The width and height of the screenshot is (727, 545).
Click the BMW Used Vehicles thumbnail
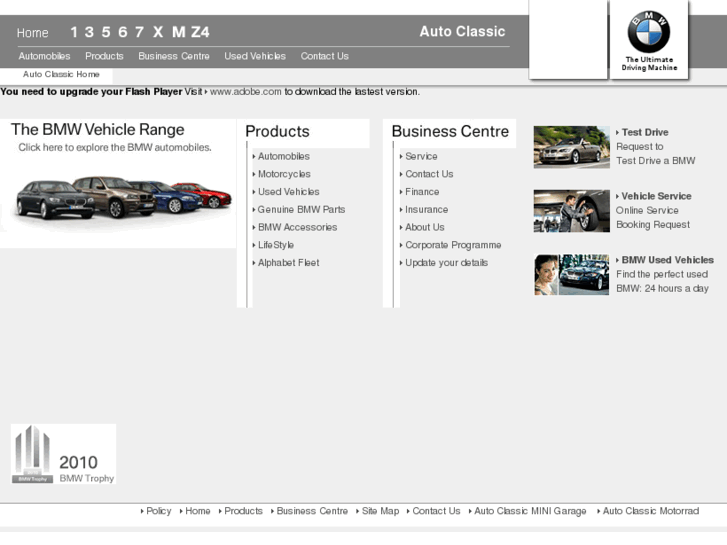click(572, 275)
